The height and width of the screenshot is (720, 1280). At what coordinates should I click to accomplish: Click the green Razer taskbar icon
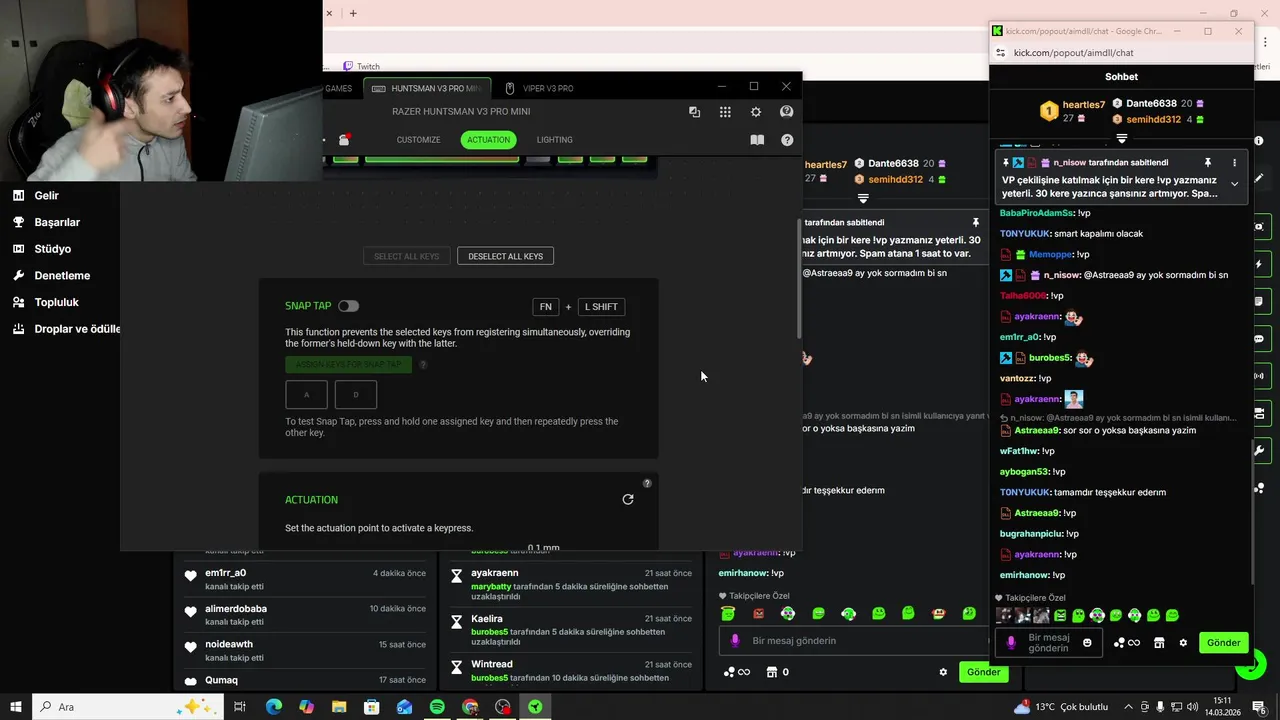[535, 707]
